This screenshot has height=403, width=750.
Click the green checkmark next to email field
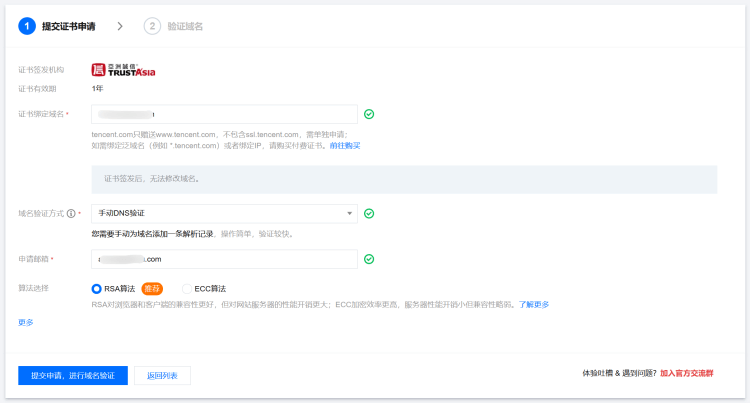coord(369,259)
